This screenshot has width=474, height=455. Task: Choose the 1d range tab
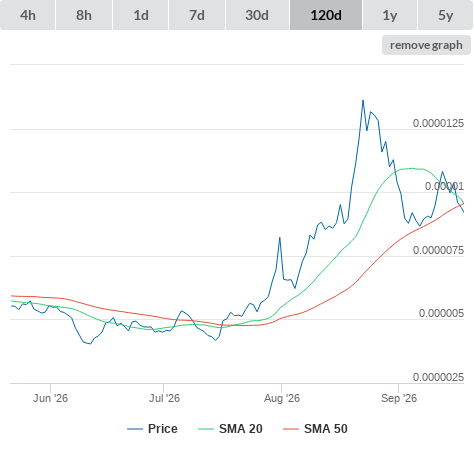click(x=141, y=15)
